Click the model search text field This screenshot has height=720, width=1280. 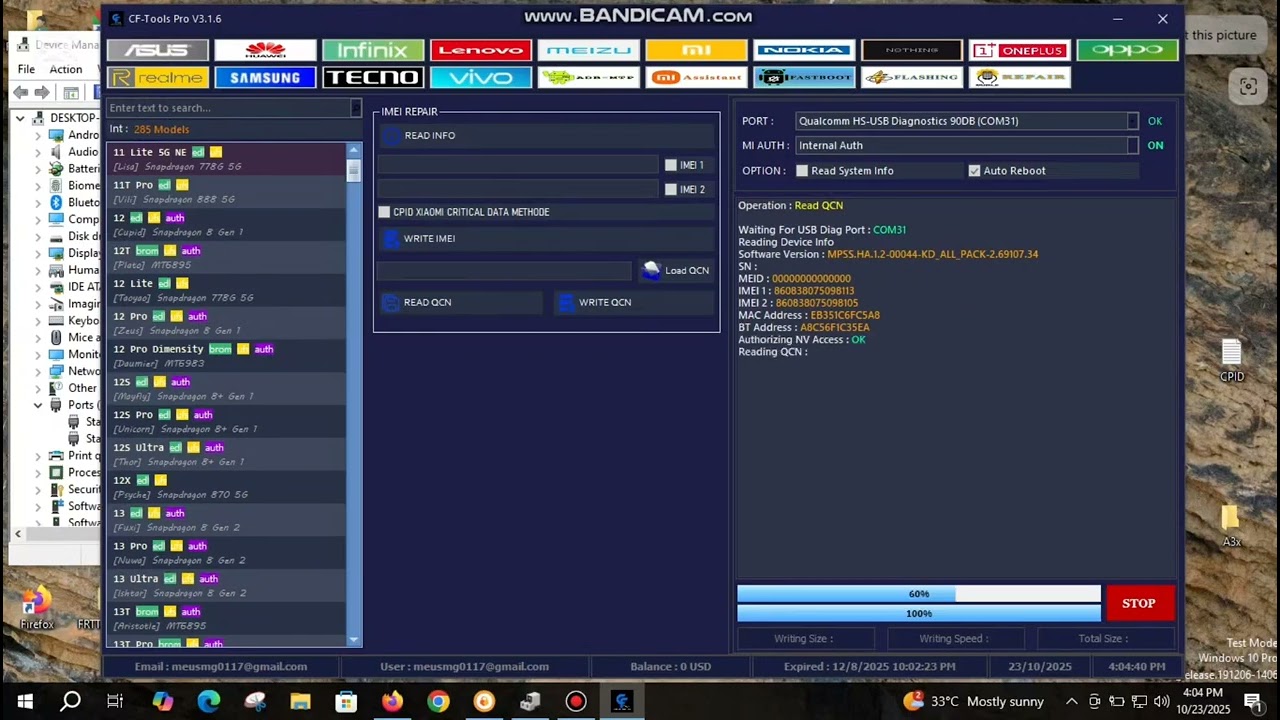pos(229,108)
